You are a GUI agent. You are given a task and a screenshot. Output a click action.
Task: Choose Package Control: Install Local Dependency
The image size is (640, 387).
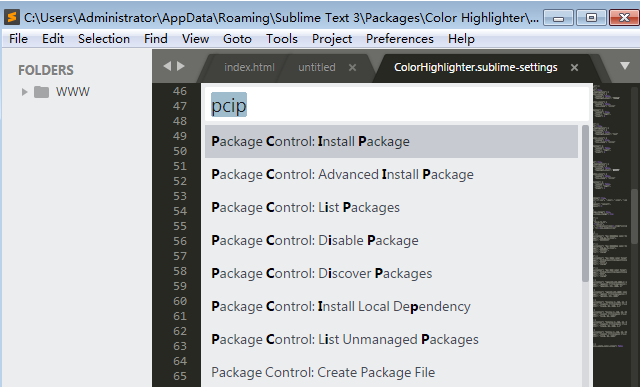(391, 307)
